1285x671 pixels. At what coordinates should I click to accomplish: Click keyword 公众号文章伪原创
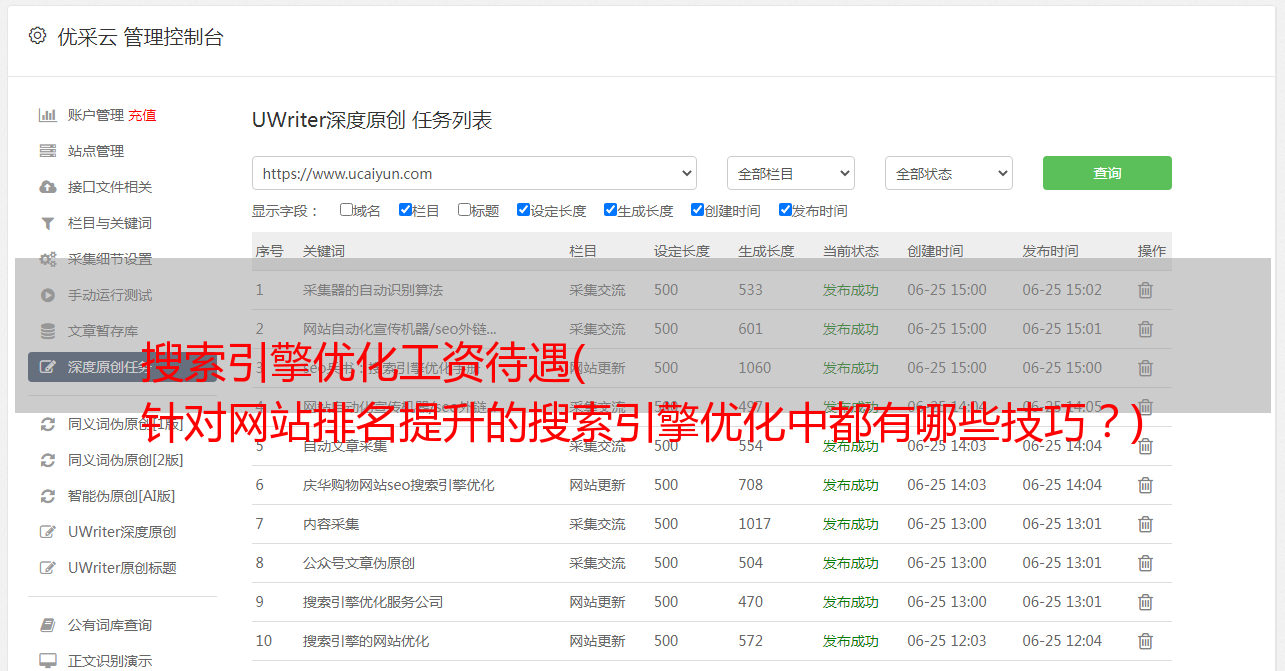click(x=359, y=563)
